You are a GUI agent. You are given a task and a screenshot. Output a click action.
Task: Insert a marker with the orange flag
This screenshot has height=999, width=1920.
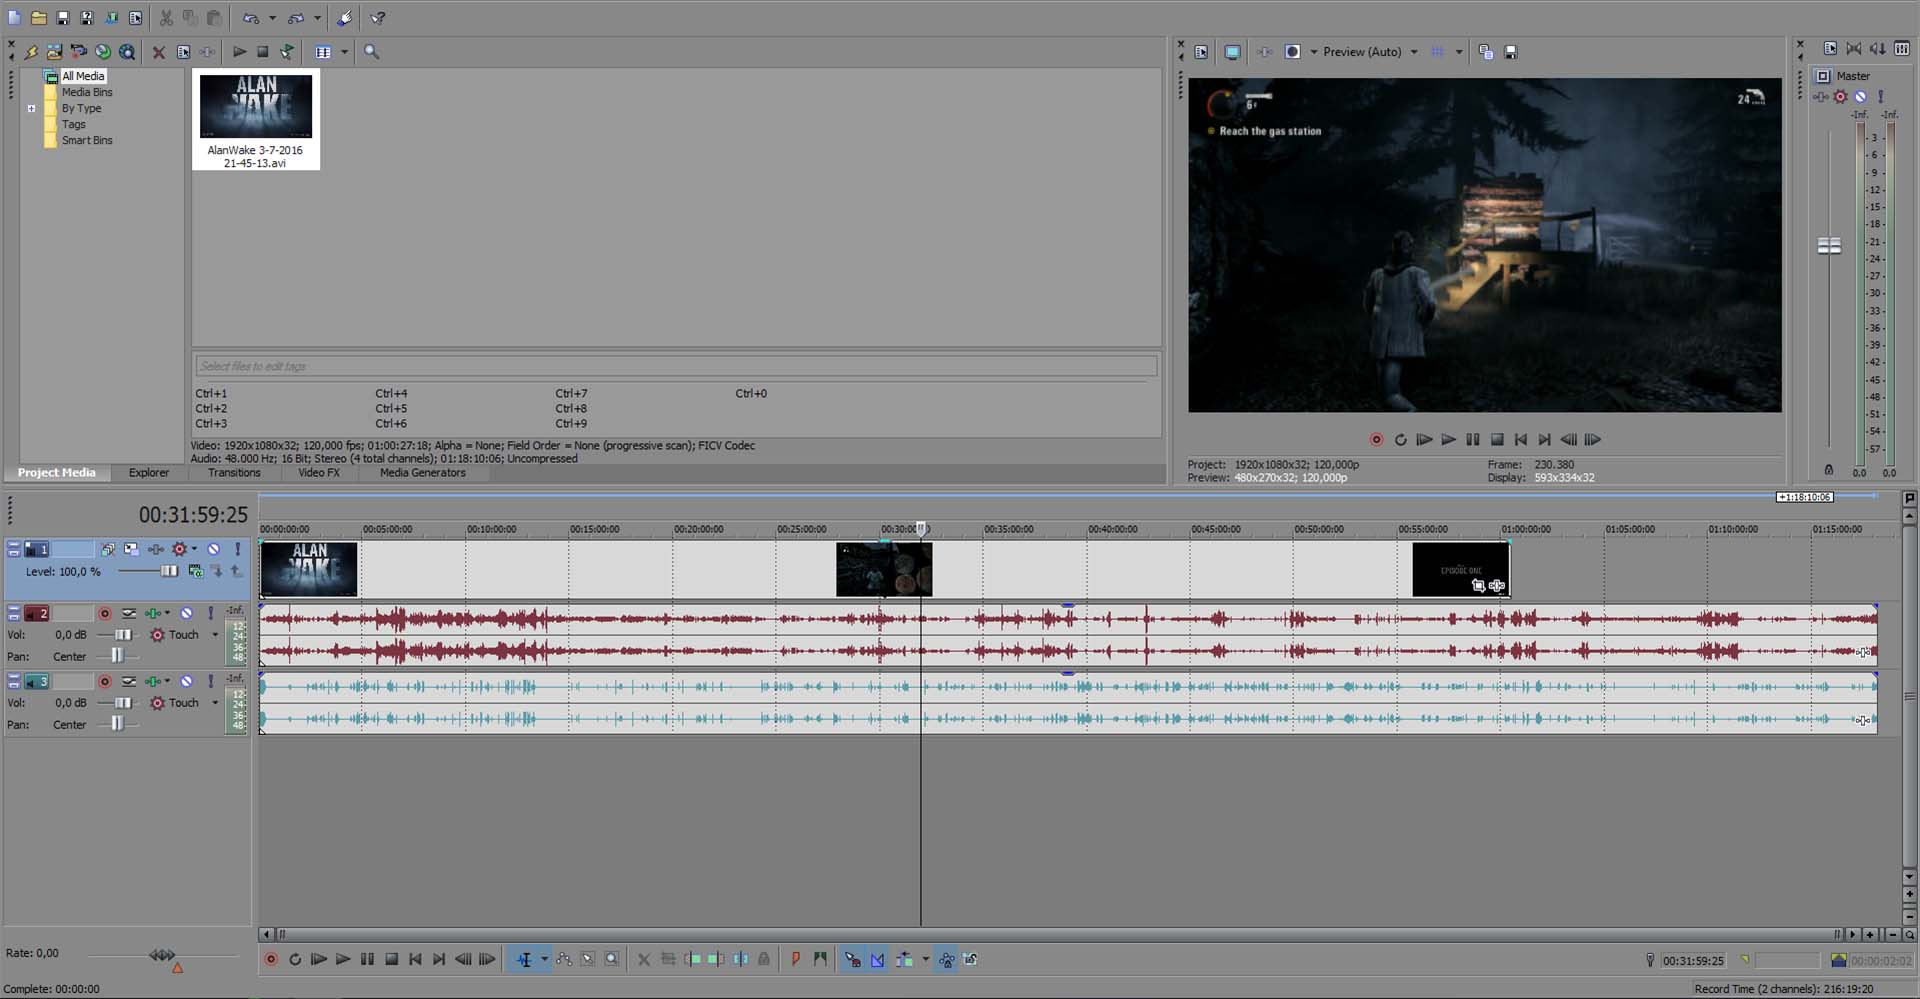tap(796, 960)
